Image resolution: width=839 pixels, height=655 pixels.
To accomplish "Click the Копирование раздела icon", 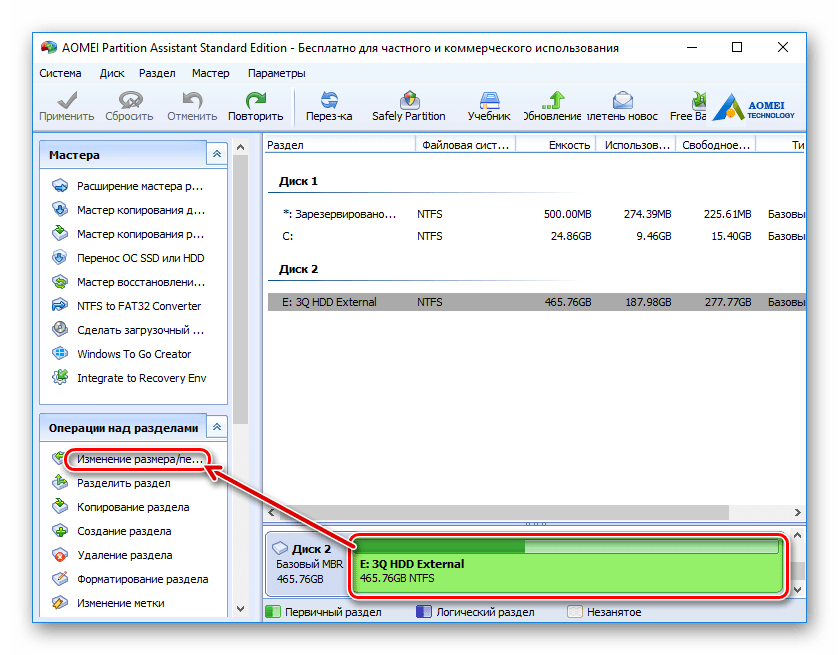I will [x=60, y=506].
